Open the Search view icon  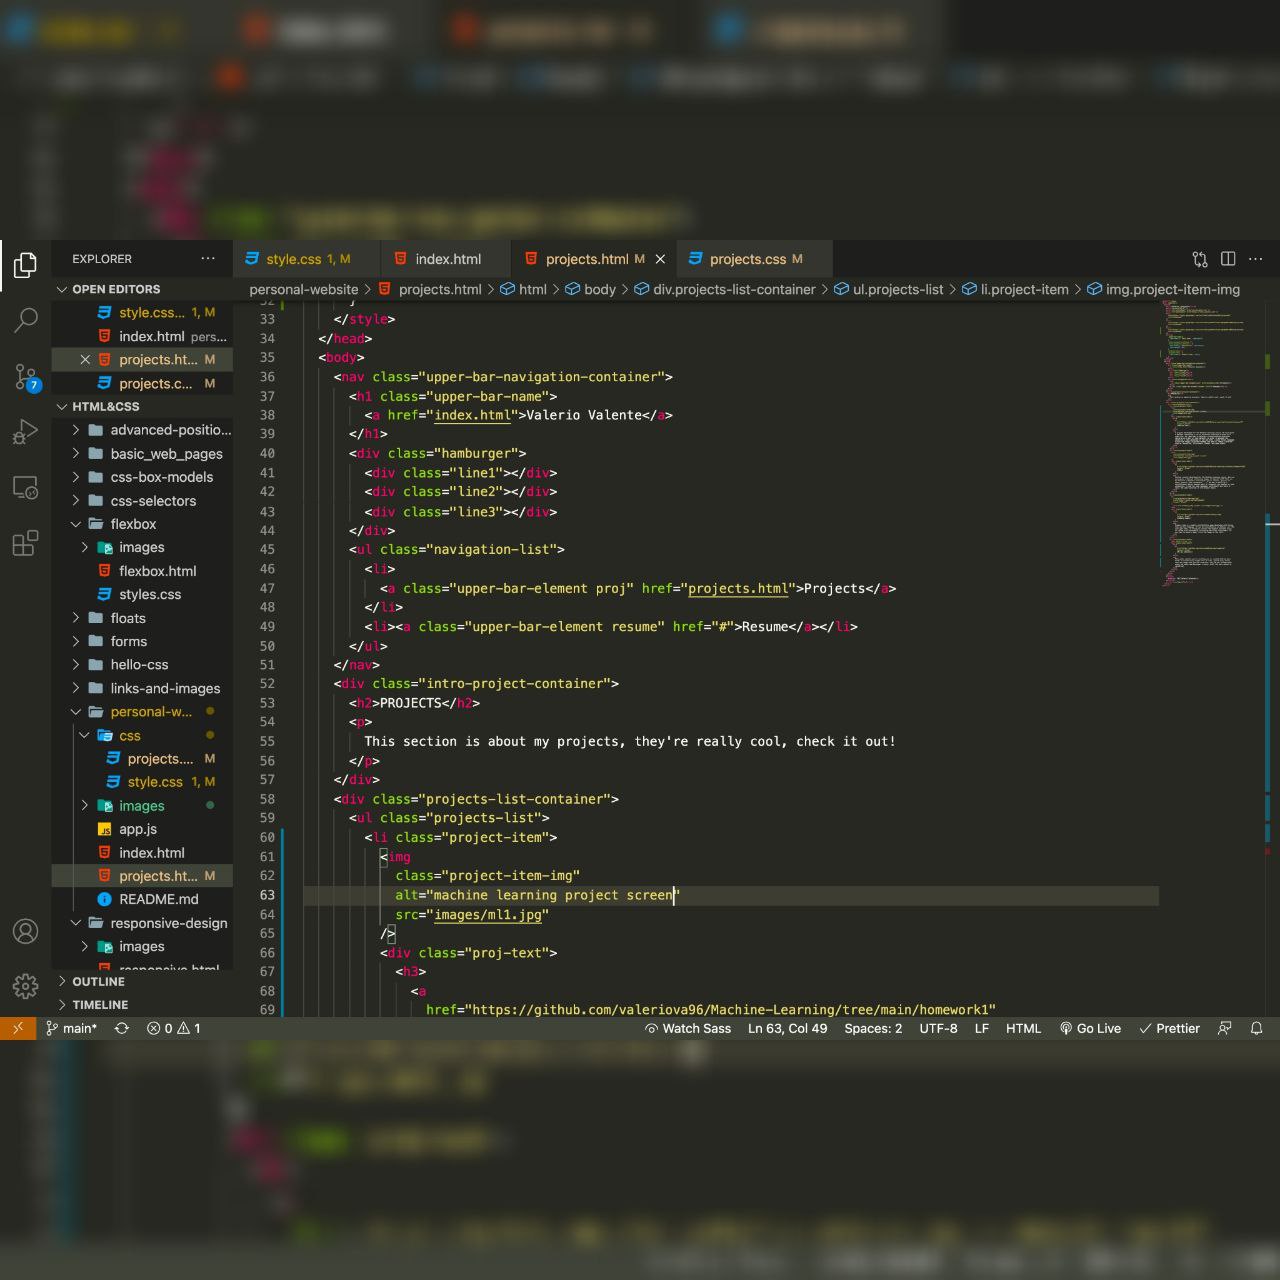point(26,320)
